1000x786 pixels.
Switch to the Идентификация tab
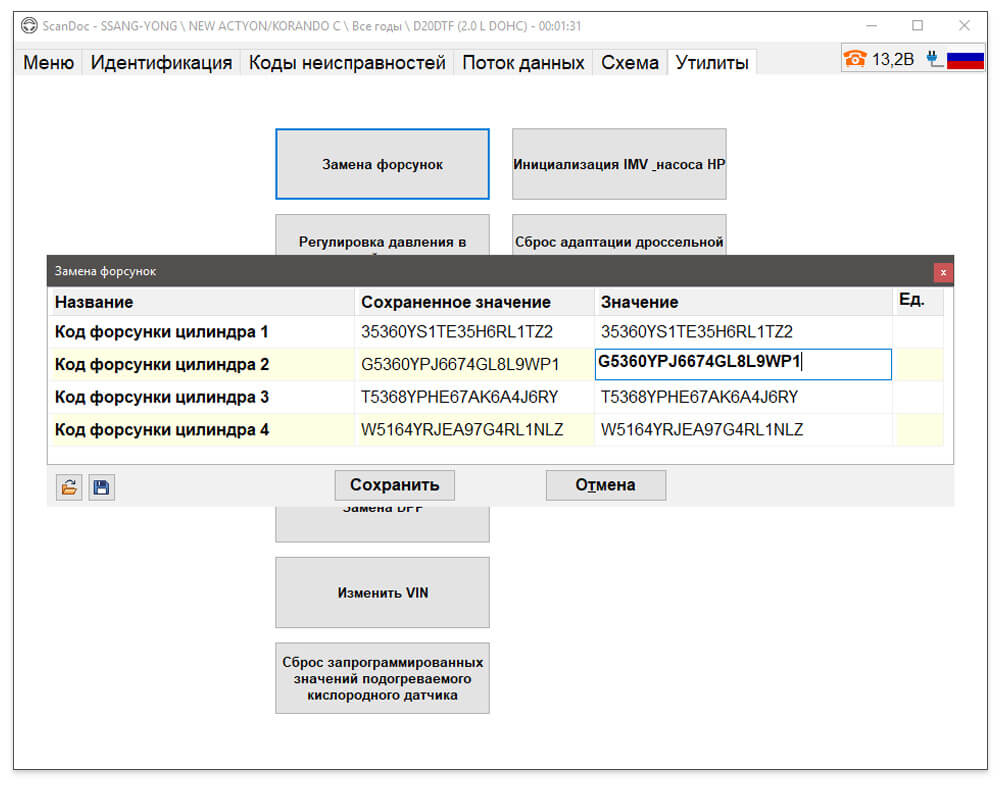click(x=161, y=63)
